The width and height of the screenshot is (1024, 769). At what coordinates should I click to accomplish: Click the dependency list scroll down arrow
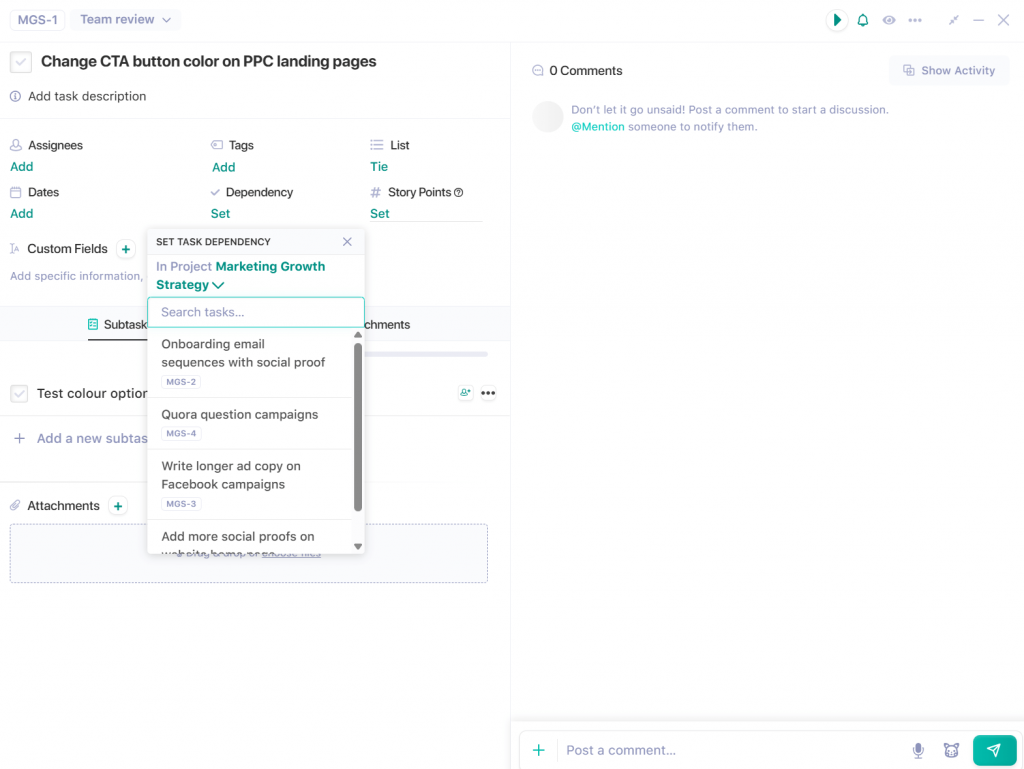(x=358, y=546)
